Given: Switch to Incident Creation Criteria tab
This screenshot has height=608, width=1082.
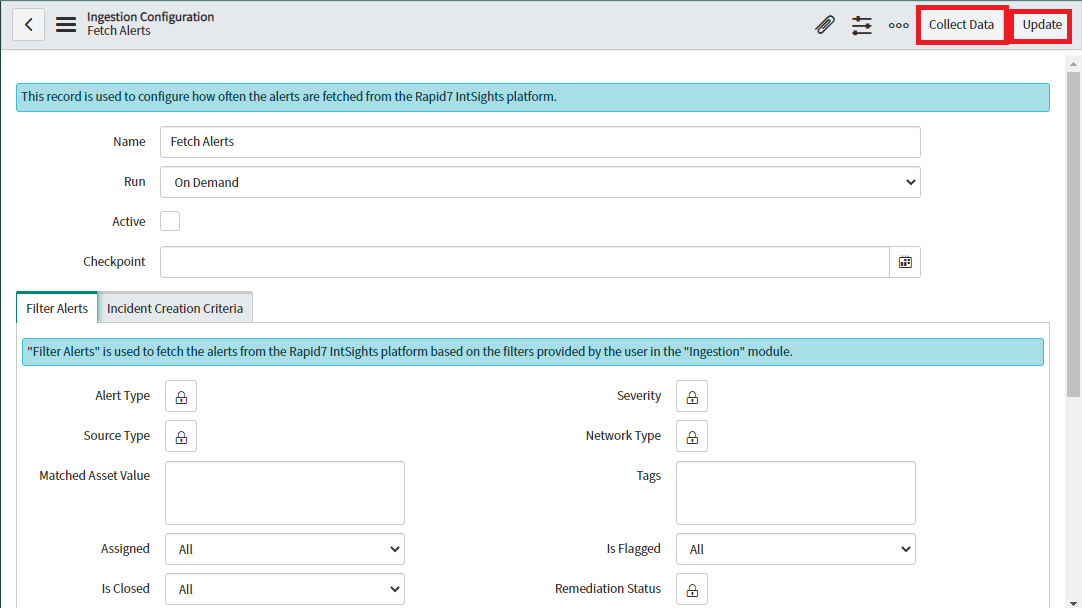Looking at the screenshot, I should pyautogui.click(x=175, y=308).
